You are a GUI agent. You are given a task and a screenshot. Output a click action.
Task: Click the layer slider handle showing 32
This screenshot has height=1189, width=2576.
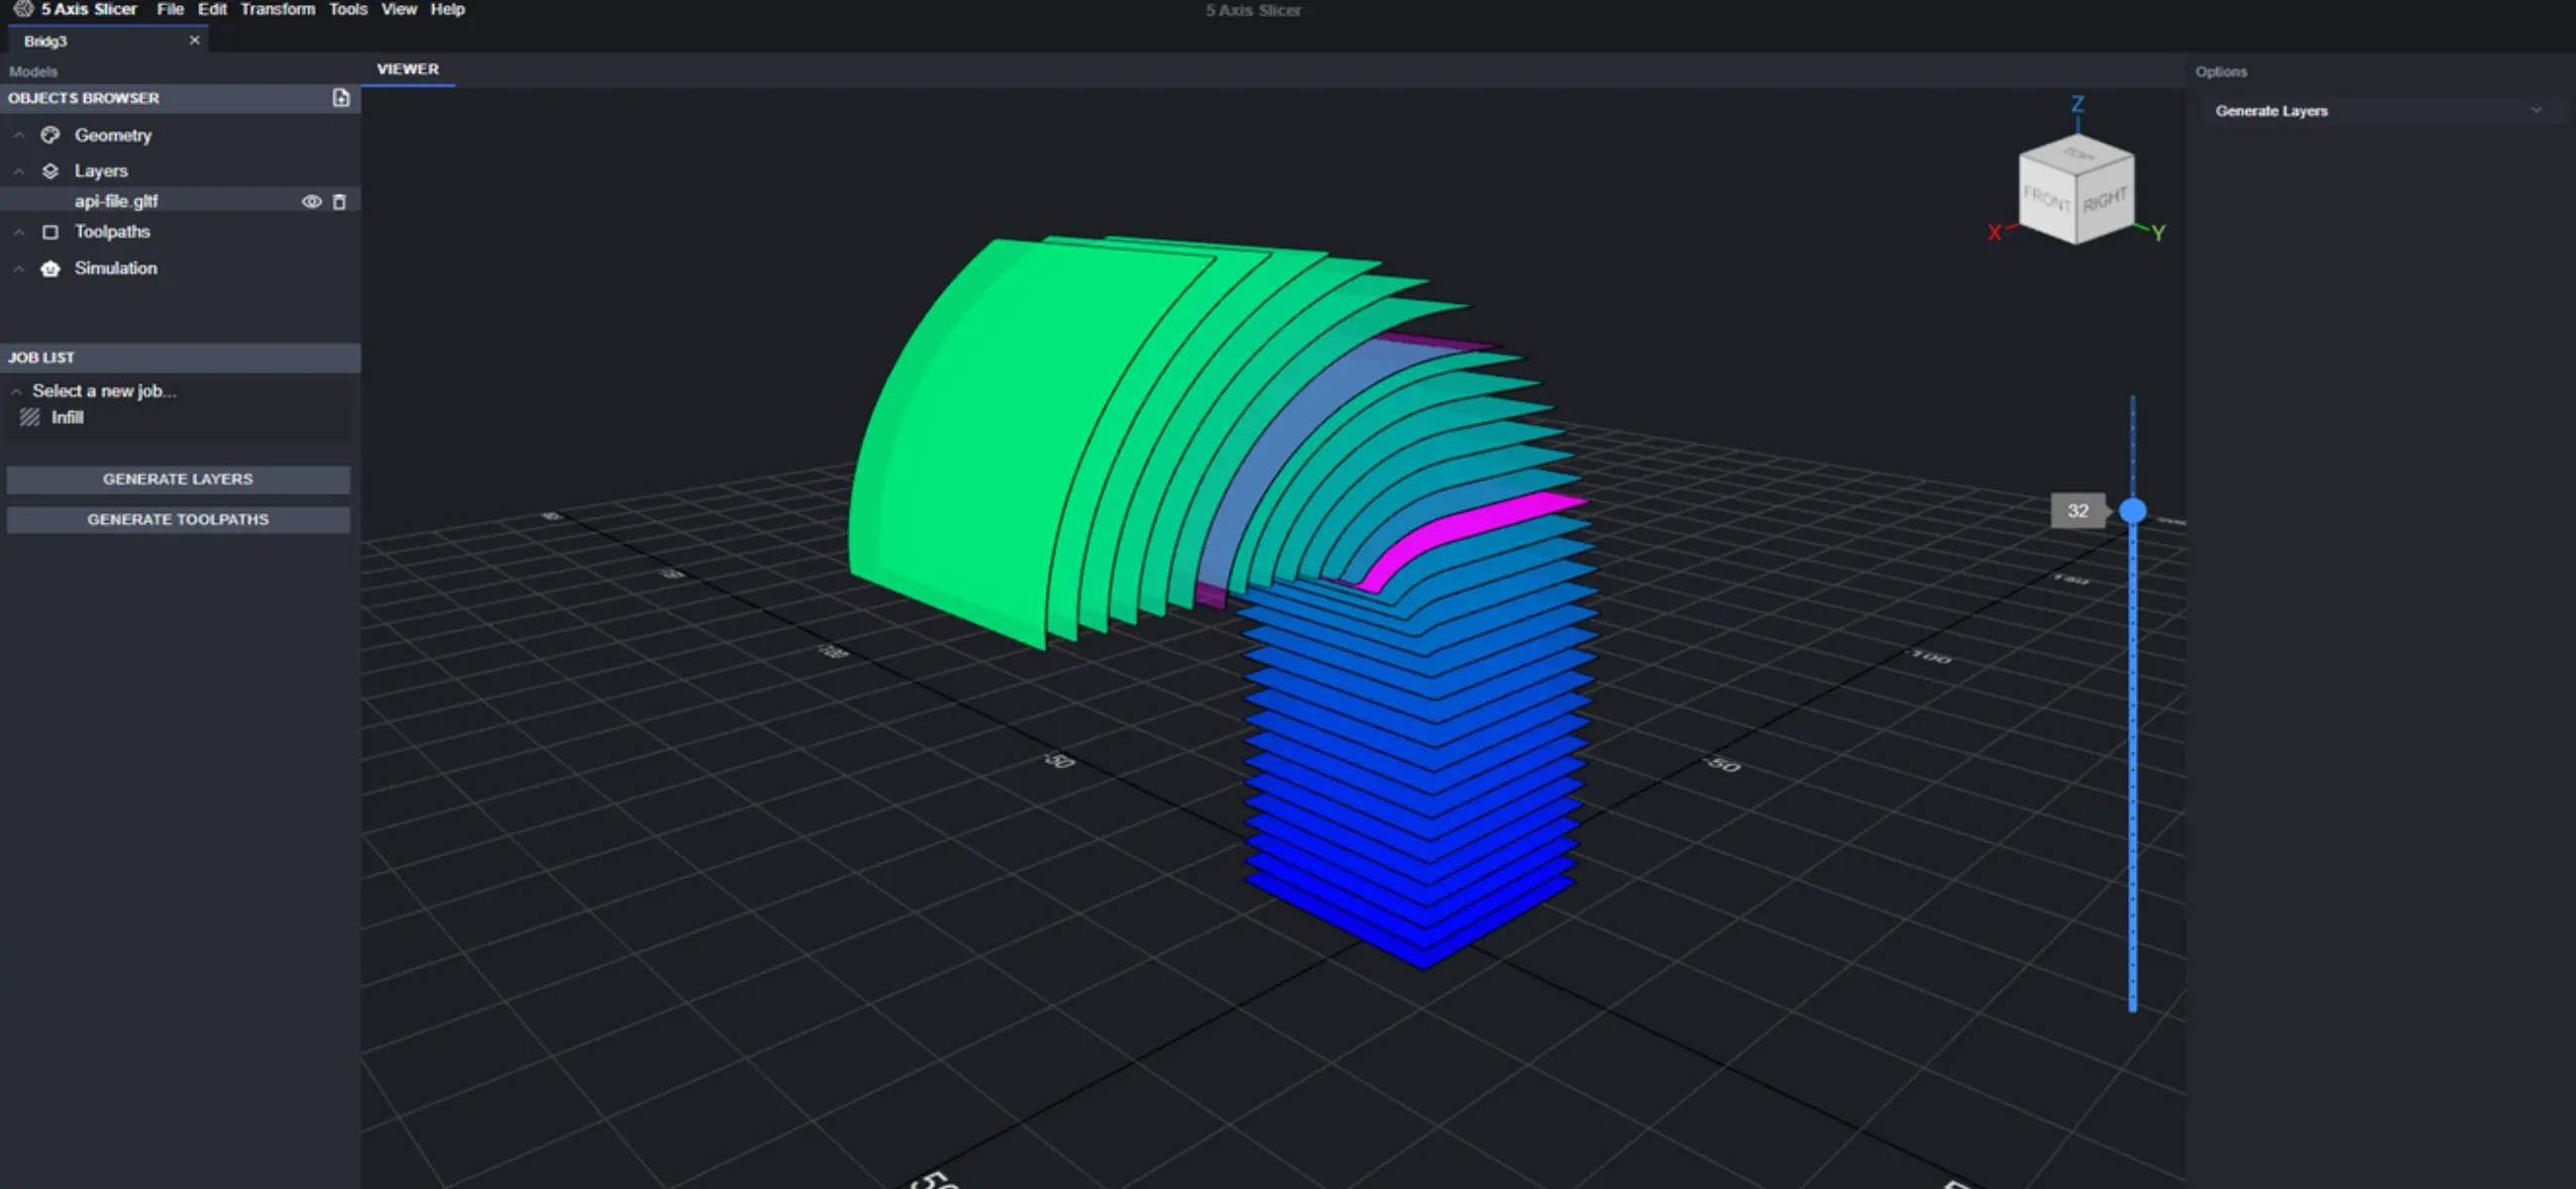(2133, 511)
